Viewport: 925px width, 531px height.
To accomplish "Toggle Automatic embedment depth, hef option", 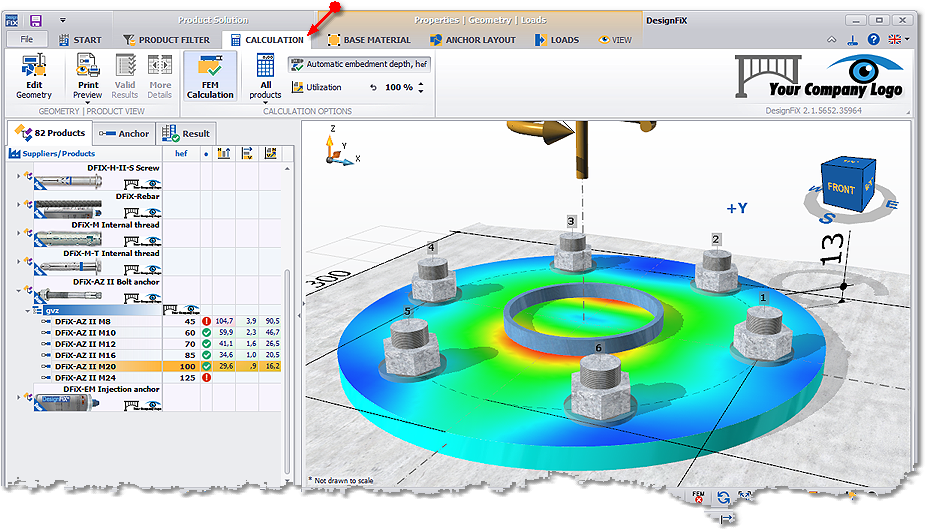I will tap(359, 64).
